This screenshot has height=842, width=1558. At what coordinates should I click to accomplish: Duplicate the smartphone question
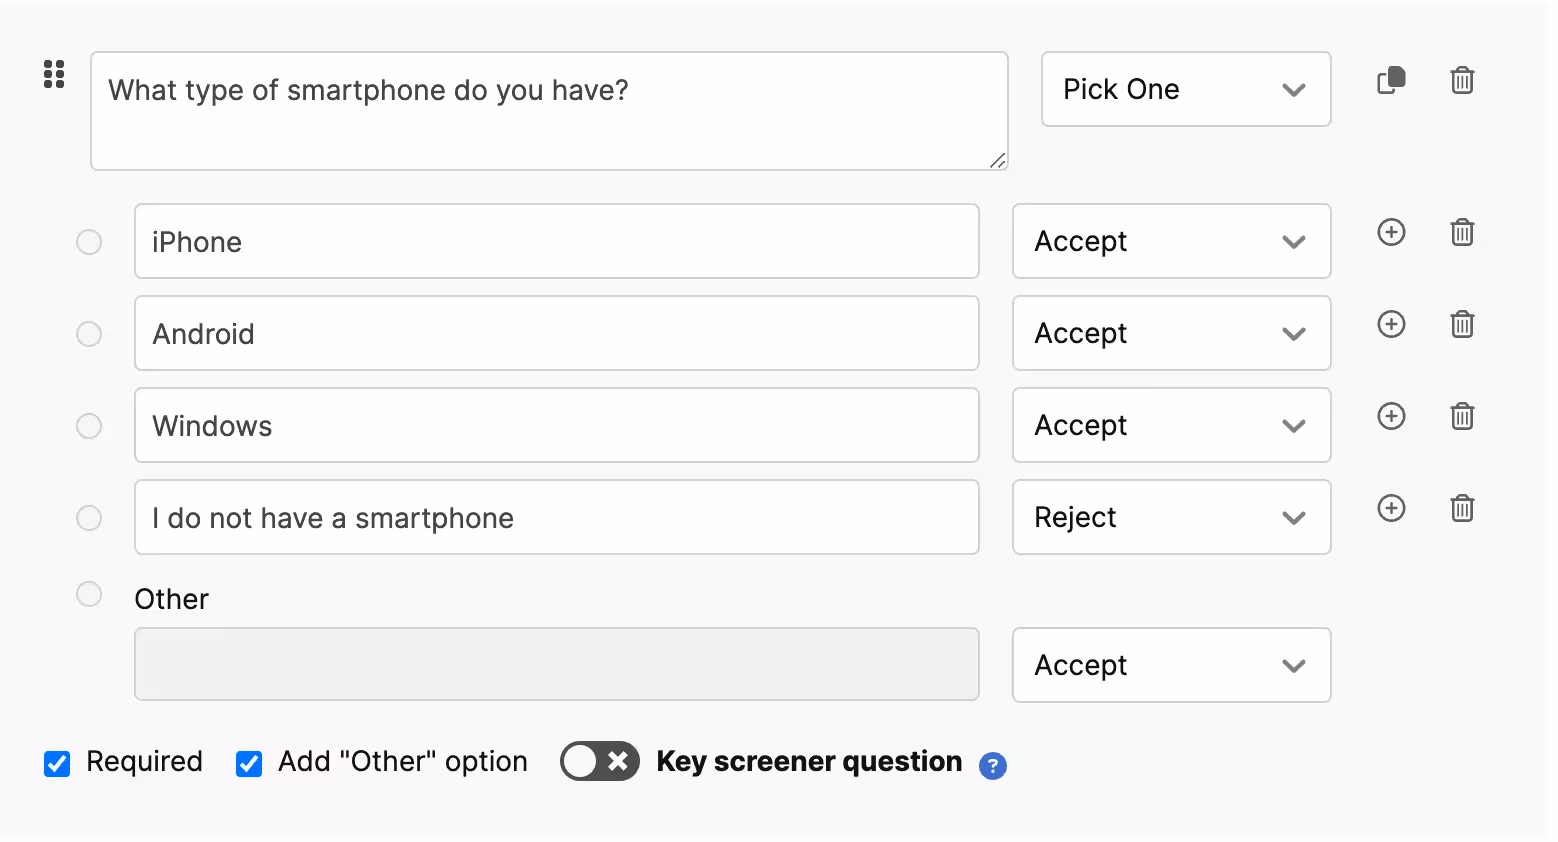[1391, 80]
